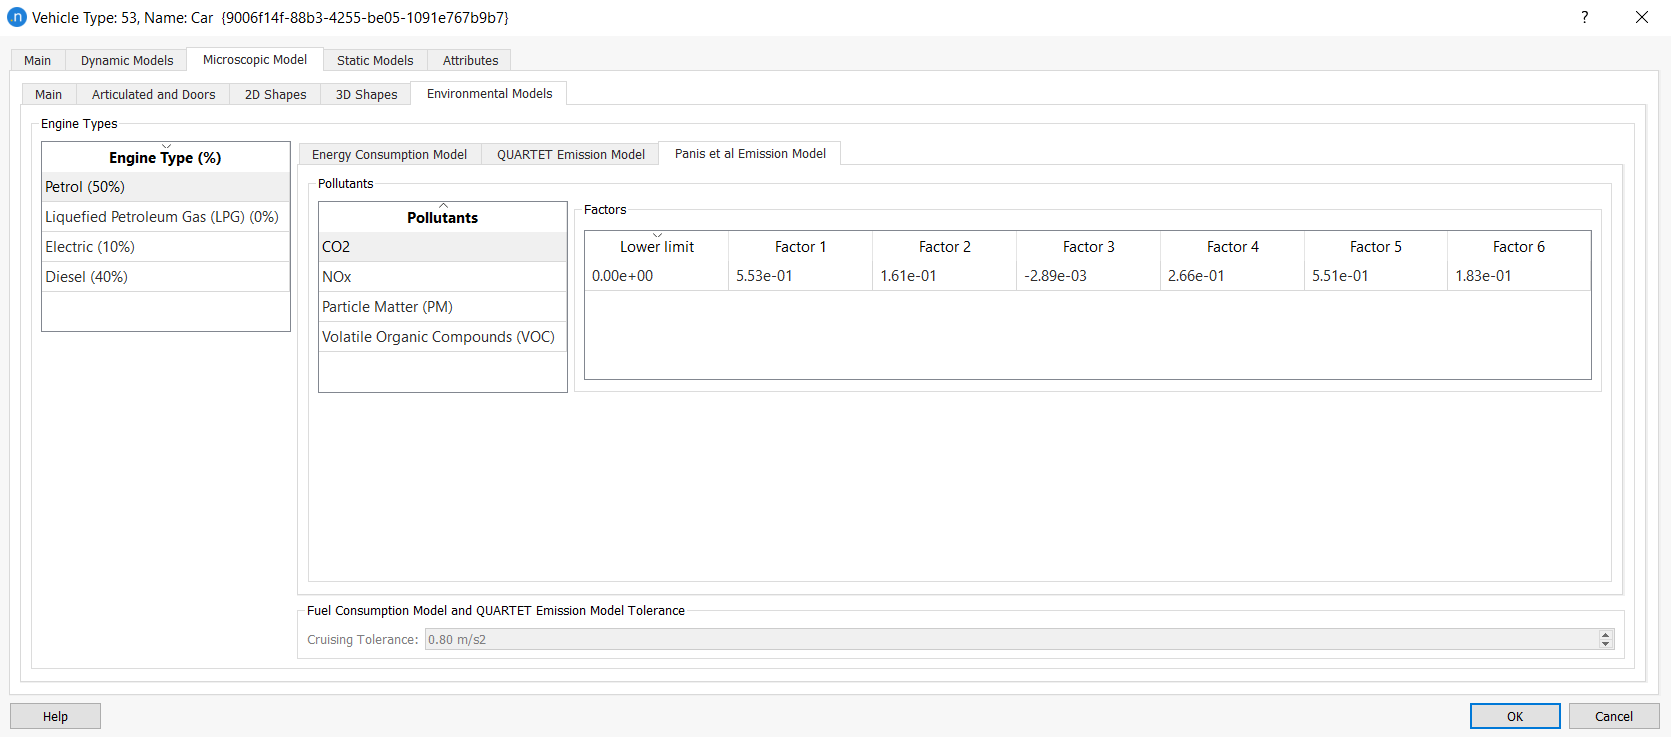The height and width of the screenshot is (737, 1671).
Task: Click the Help button
Action: point(55,716)
